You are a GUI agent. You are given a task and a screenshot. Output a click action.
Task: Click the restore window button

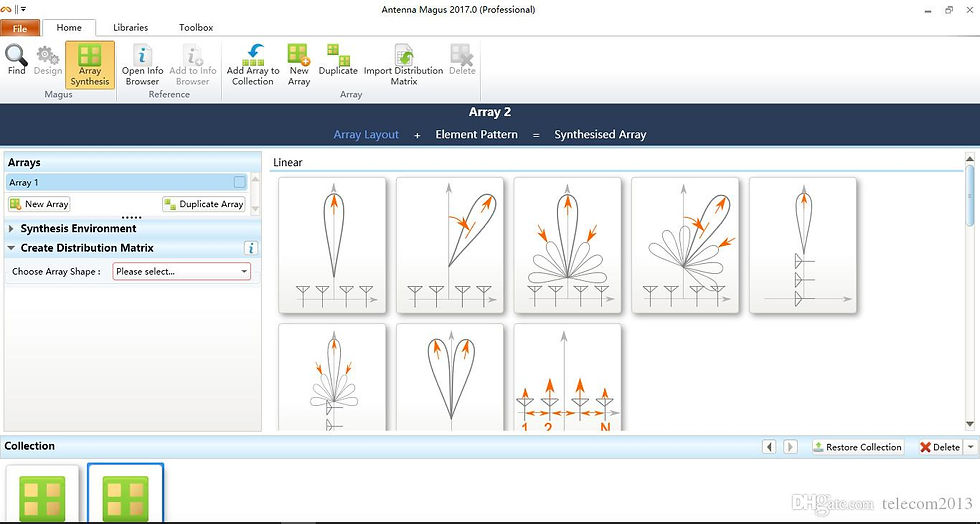pyautogui.click(x=949, y=9)
